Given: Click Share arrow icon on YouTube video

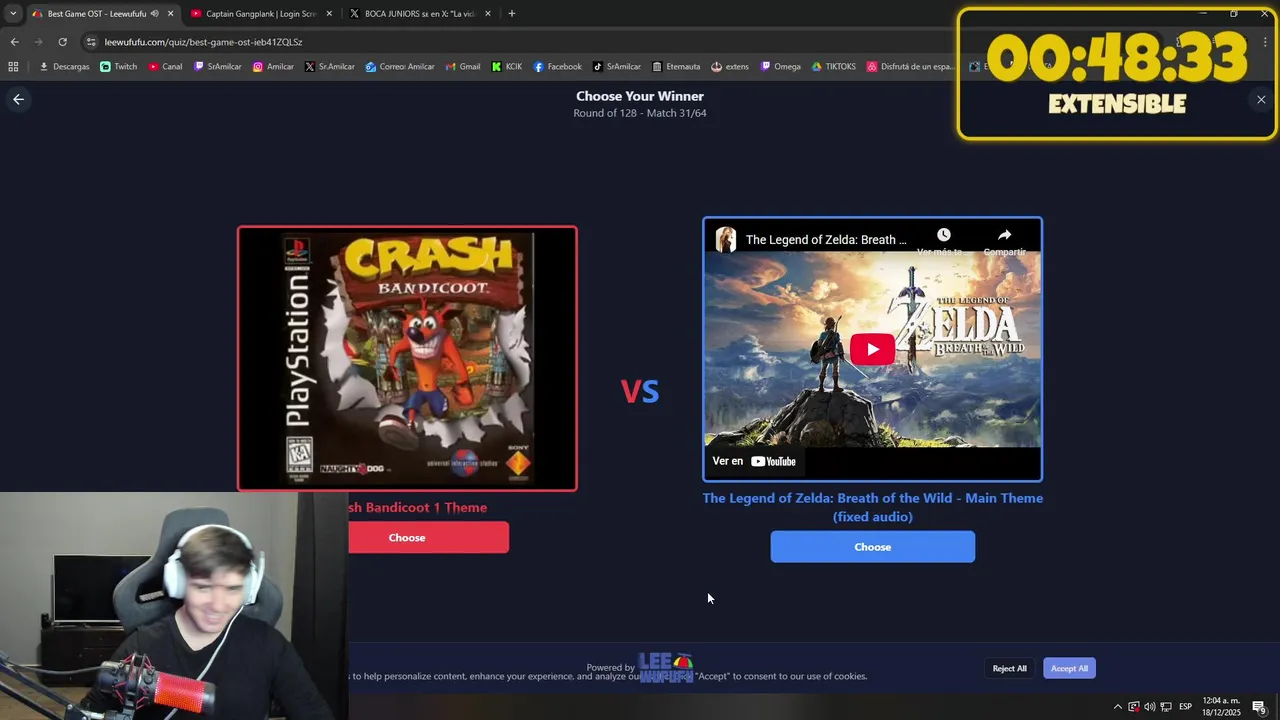Looking at the screenshot, I should [1004, 235].
